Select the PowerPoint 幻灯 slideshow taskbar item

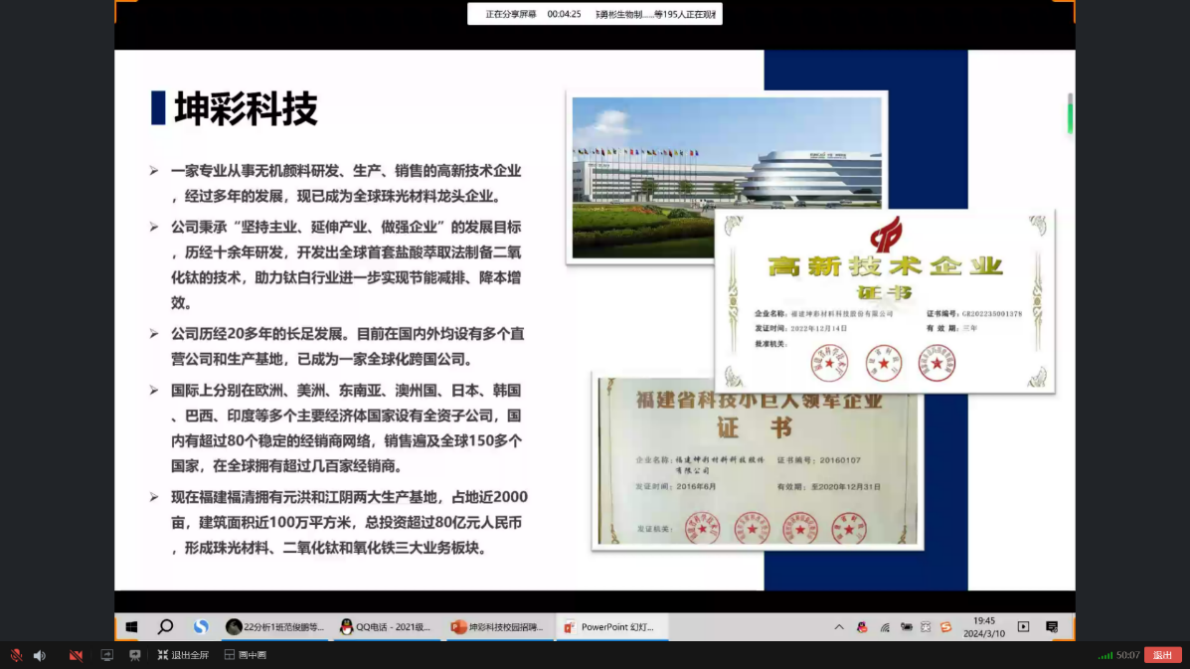pos(610,627)
